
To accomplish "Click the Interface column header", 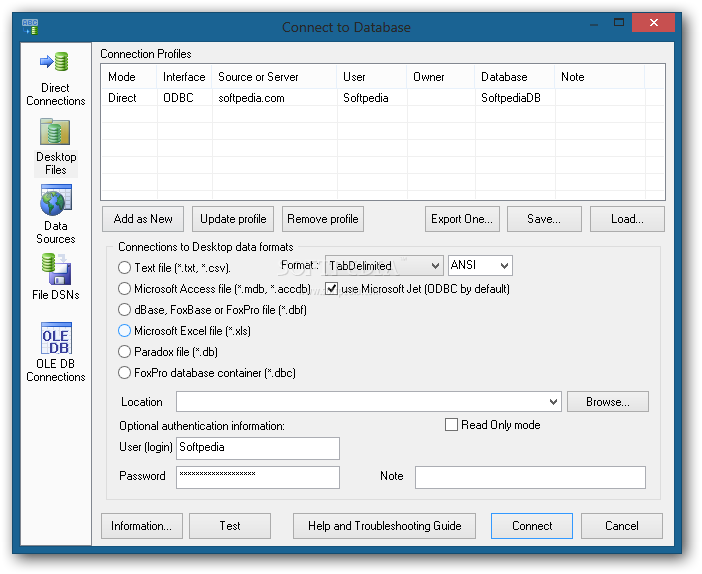I will click(184, 77).
